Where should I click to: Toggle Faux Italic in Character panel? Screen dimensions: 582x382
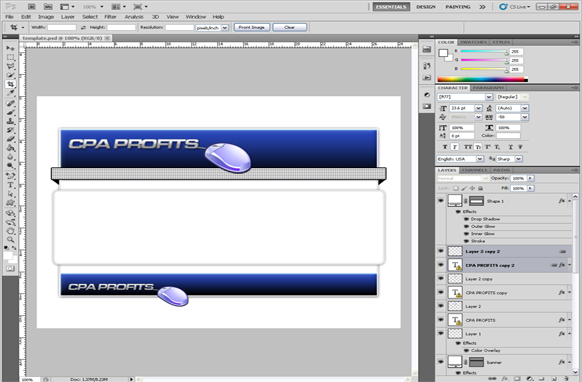(x=455, y=147)
